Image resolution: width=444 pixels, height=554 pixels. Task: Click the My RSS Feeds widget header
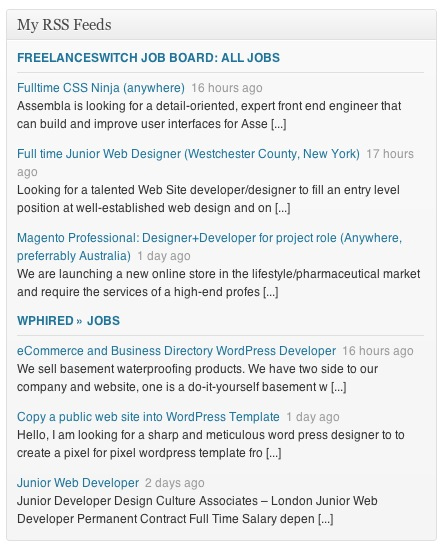coord(221,25)
